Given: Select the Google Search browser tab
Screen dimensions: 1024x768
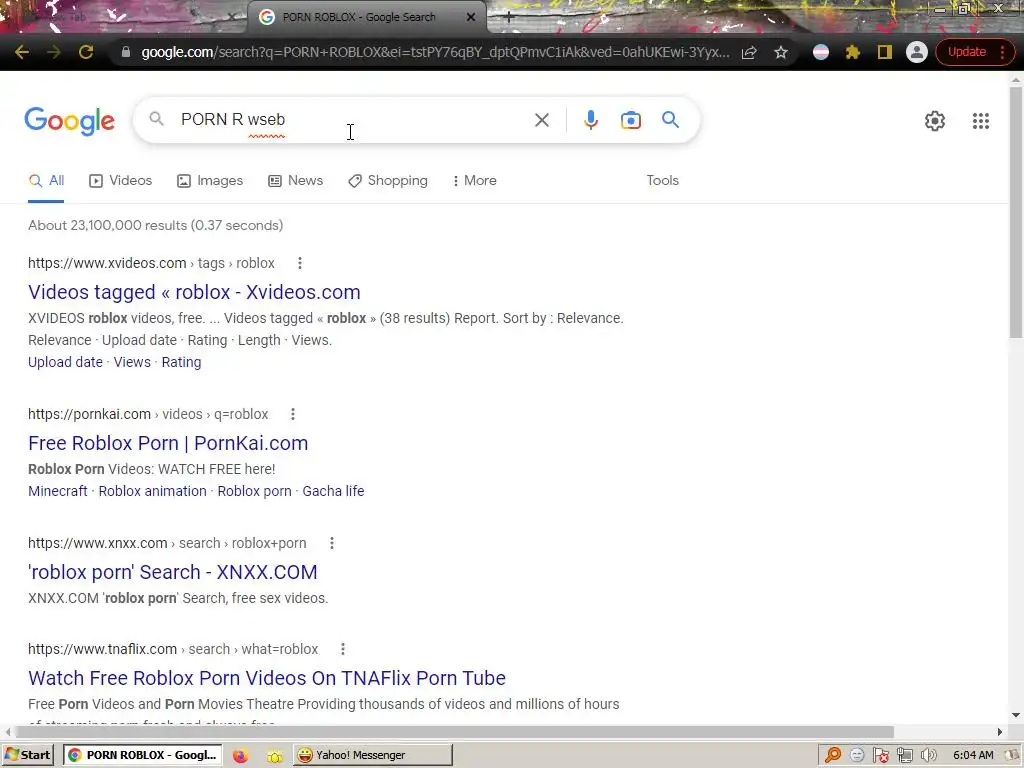Looking at the screenshot, I should pos(366,18).
